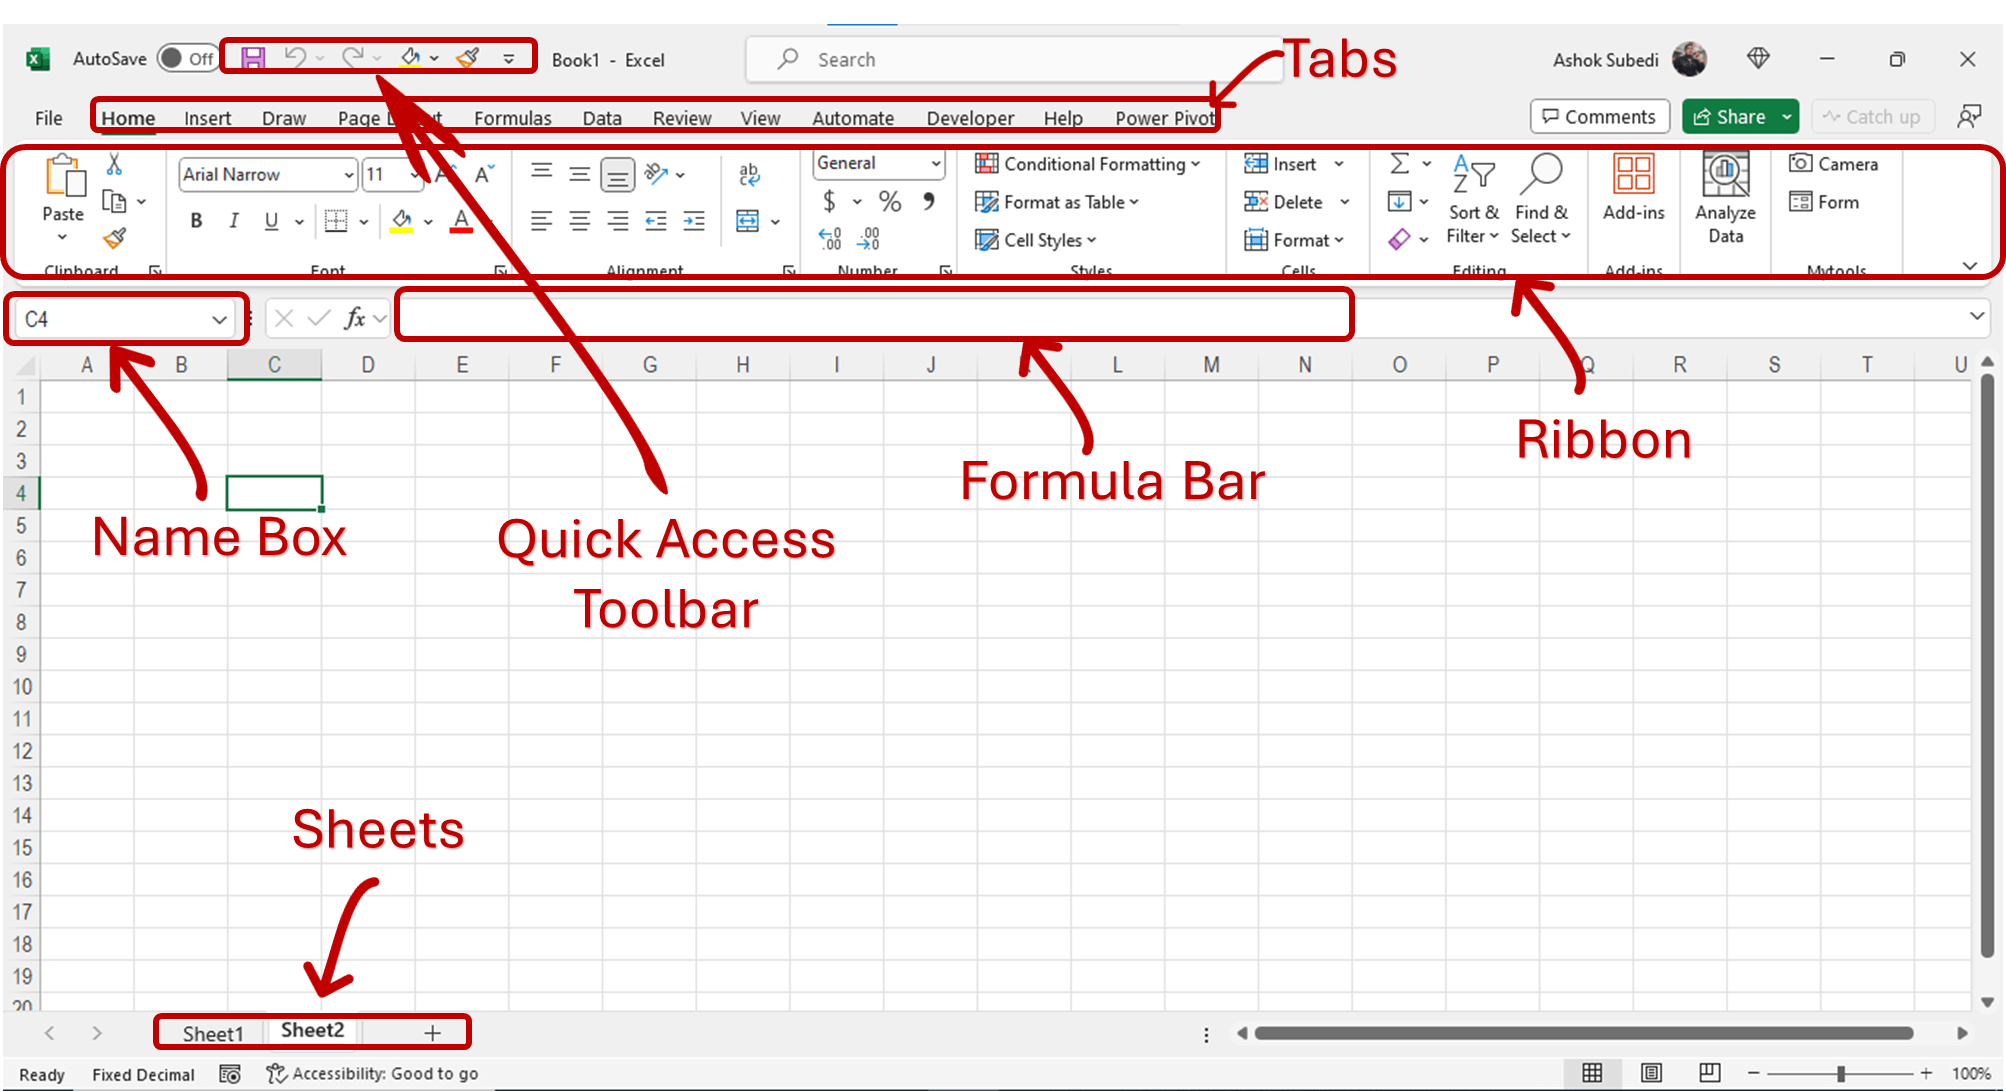
Task: Open the Name Box dropdown arrow
Action: point(219,319)
